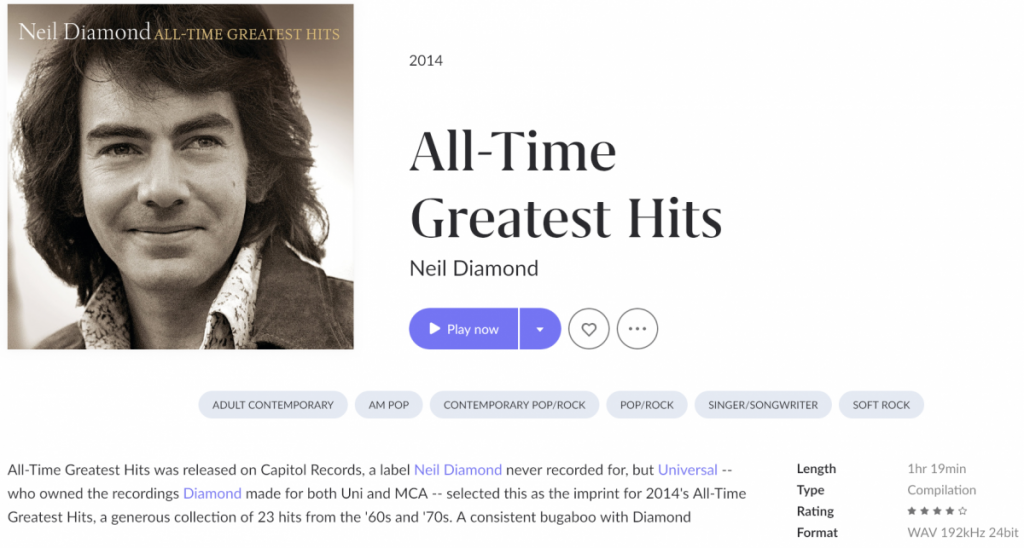This screenshot has width=1024, height=548.
Task: Click the play triangle icon in Play now
Action: tap(434, 329)
